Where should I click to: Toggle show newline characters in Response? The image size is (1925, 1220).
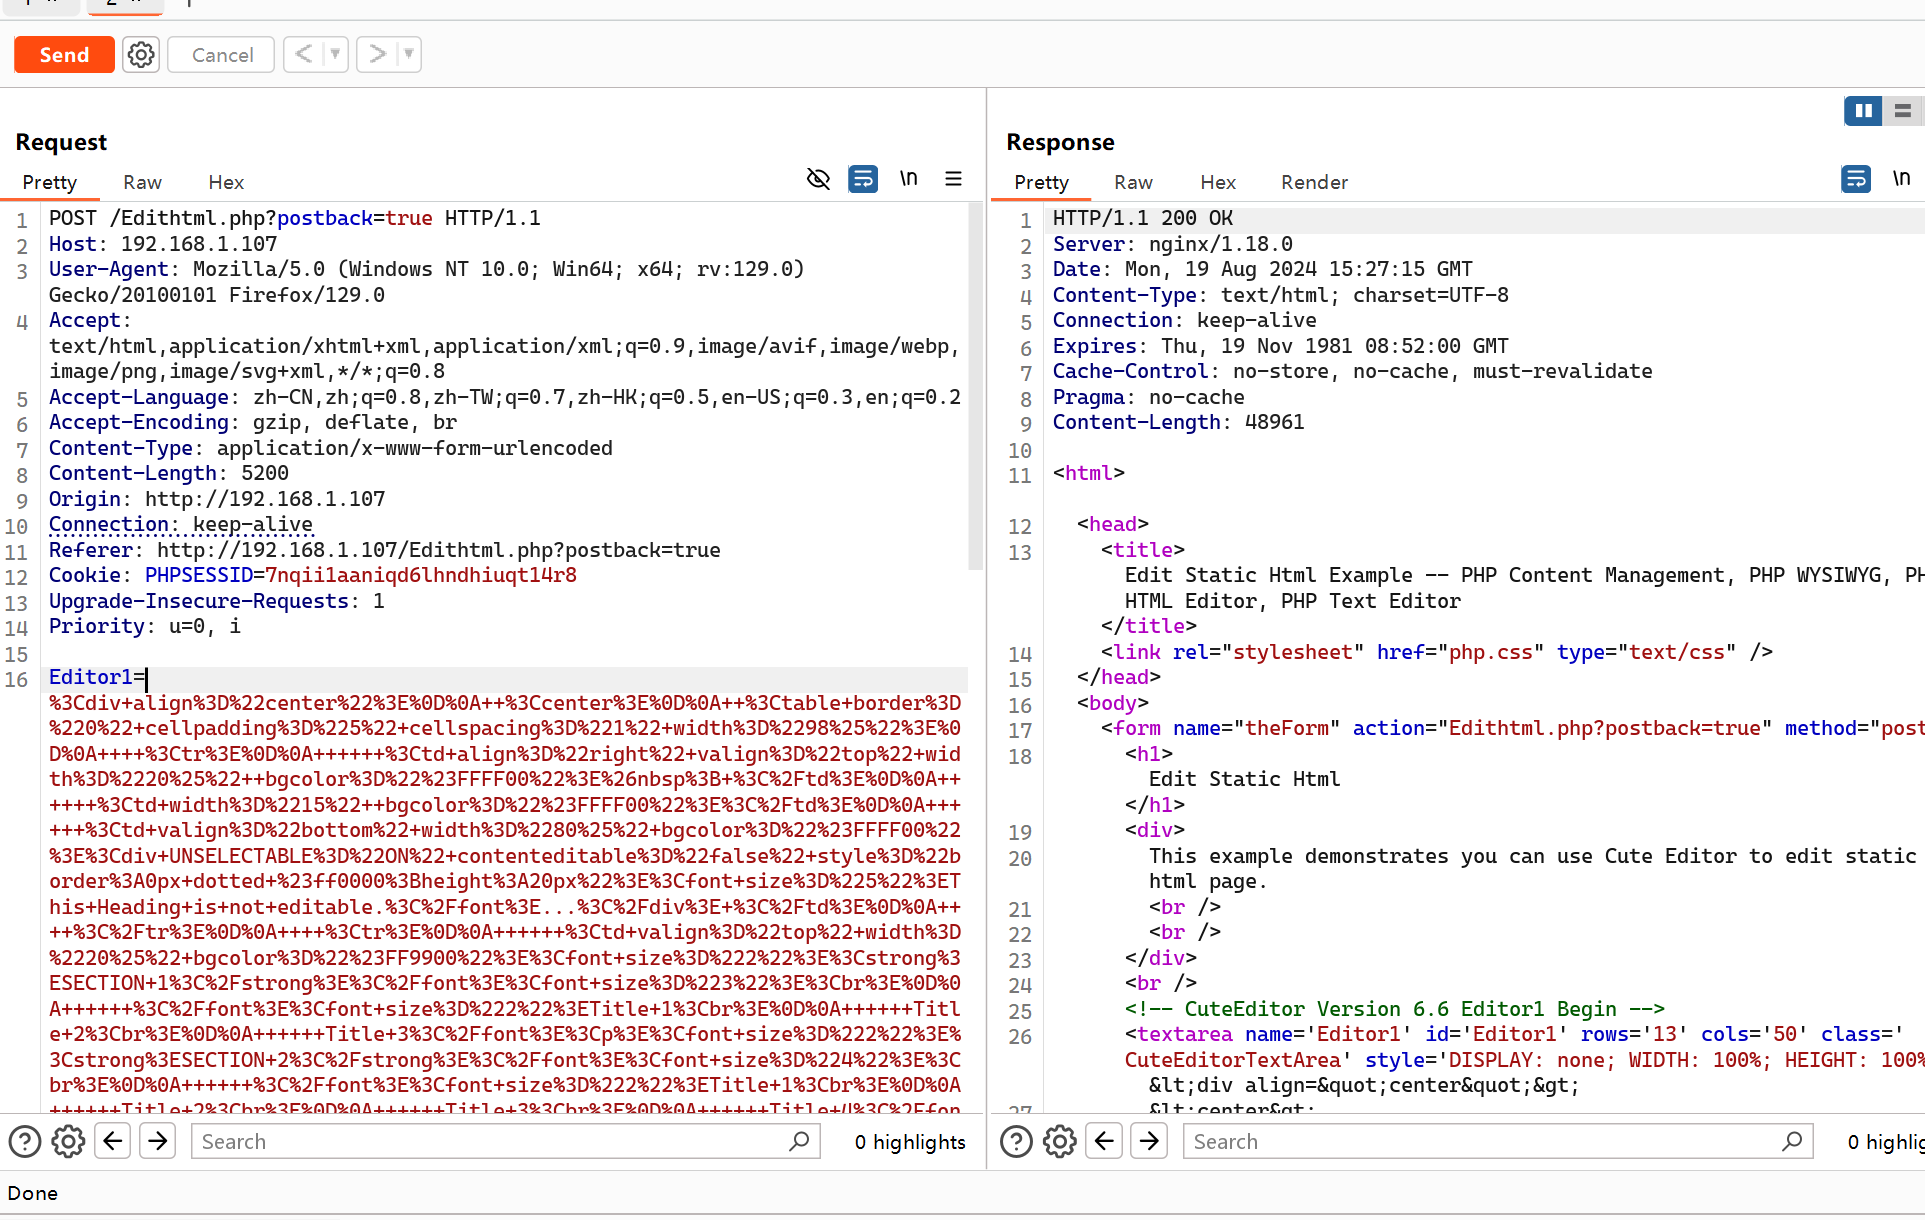point(1901,178)
